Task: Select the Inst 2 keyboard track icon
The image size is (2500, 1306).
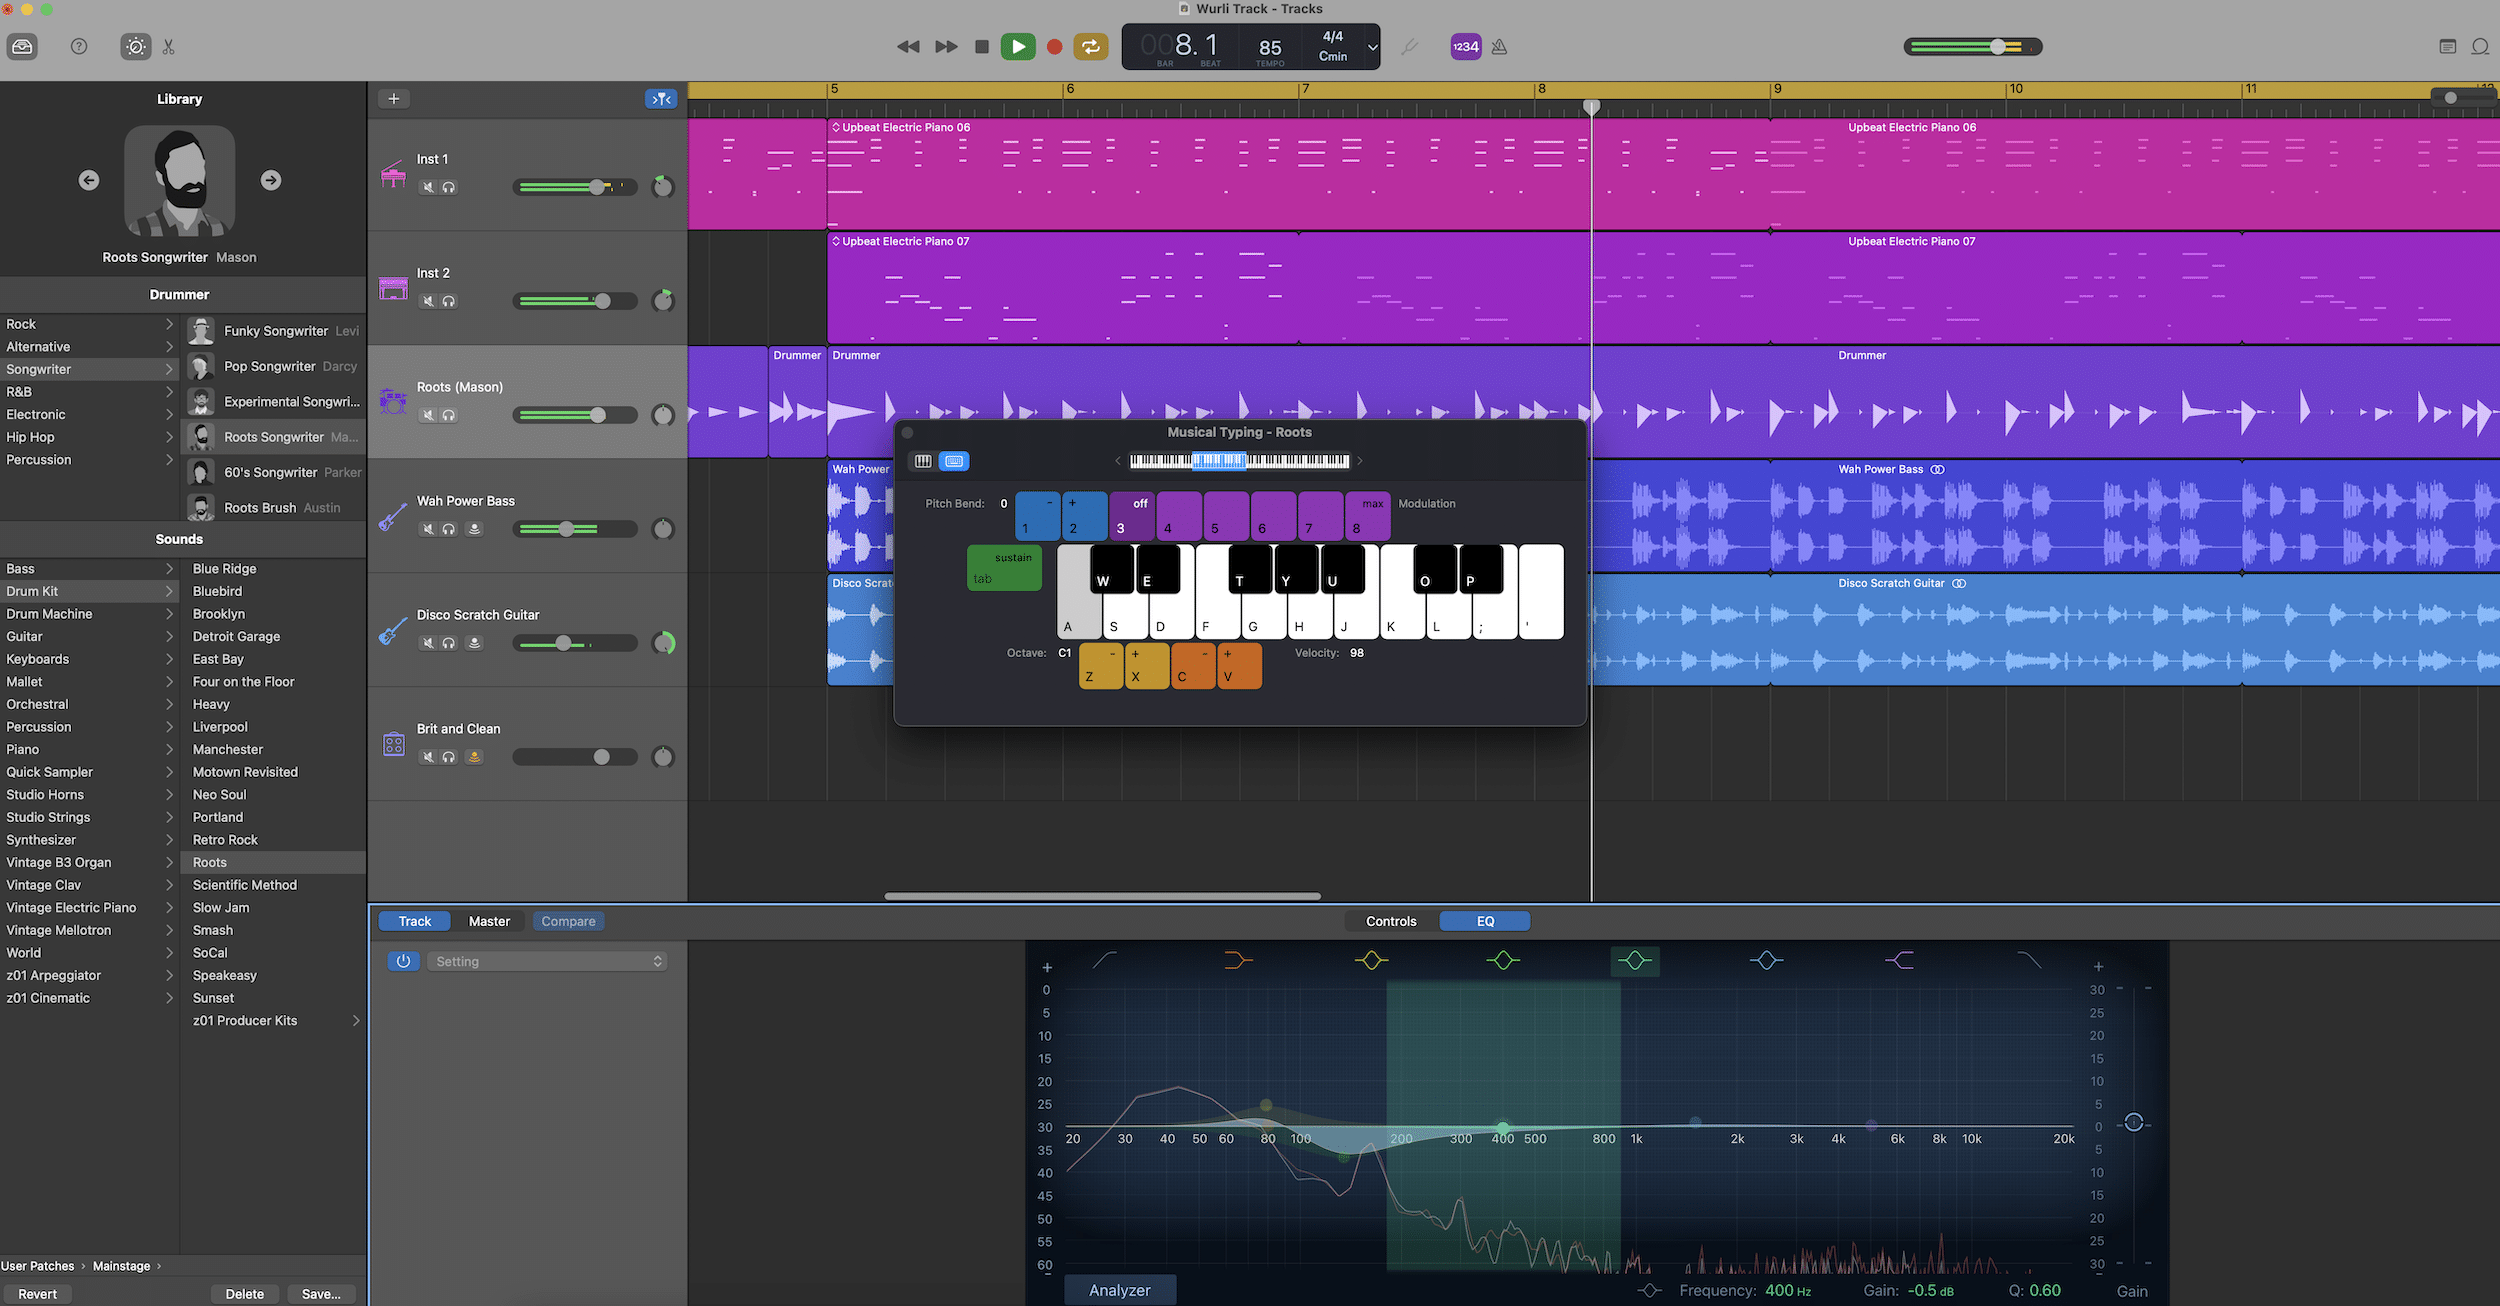Action: tap(393, 289)
